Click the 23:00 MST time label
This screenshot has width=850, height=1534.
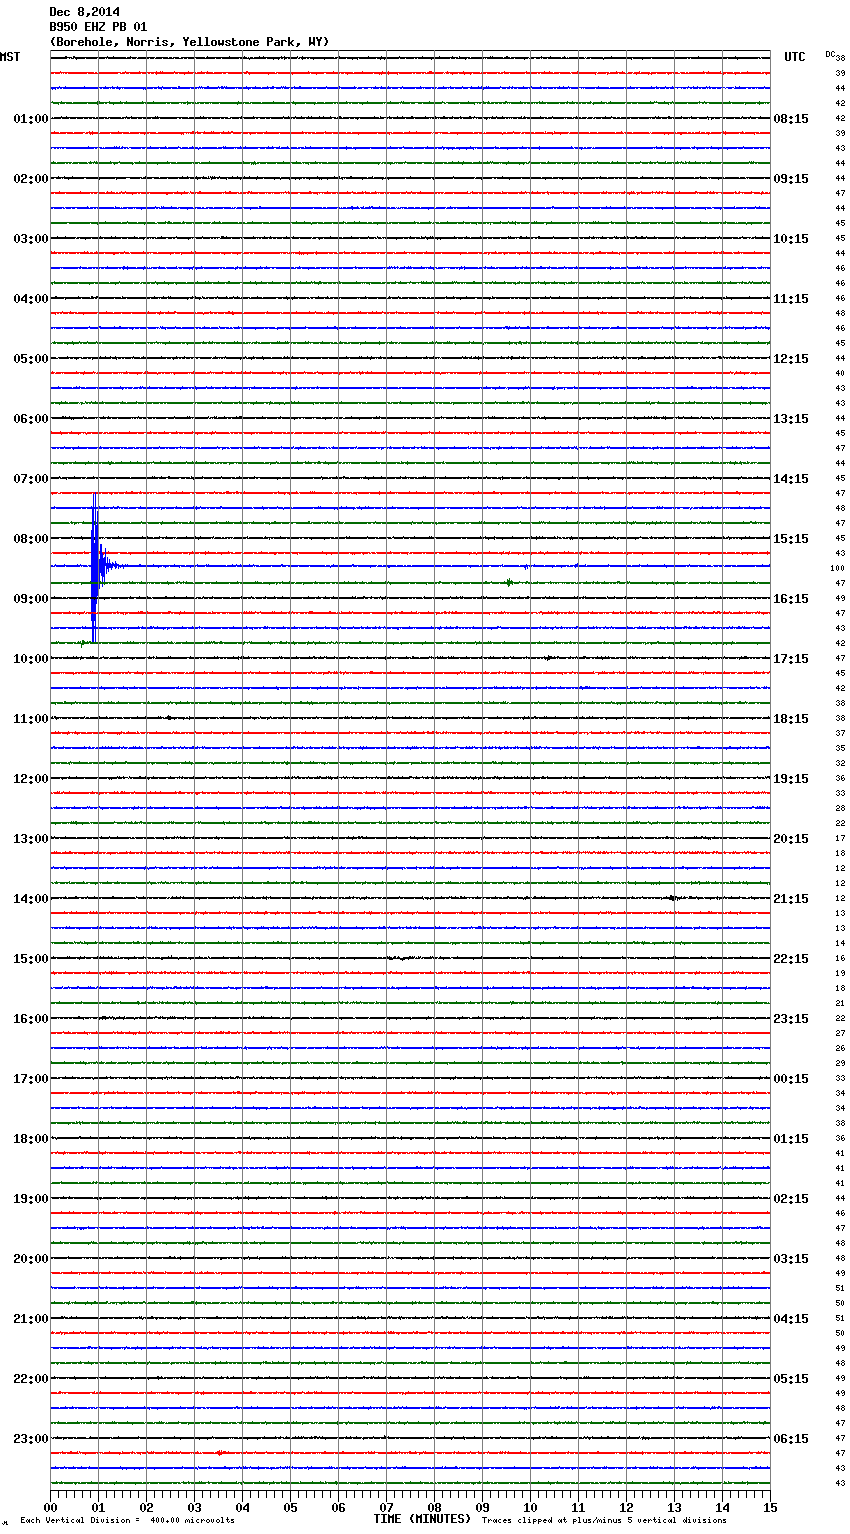tap(30, 1439)
